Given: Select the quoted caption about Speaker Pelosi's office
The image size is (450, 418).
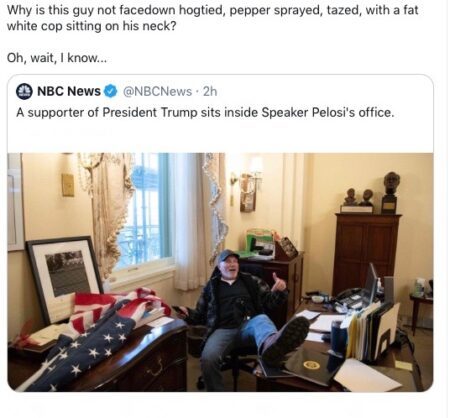Looking at the screenshot, I should pyautogui.click(x=205, y=113).
